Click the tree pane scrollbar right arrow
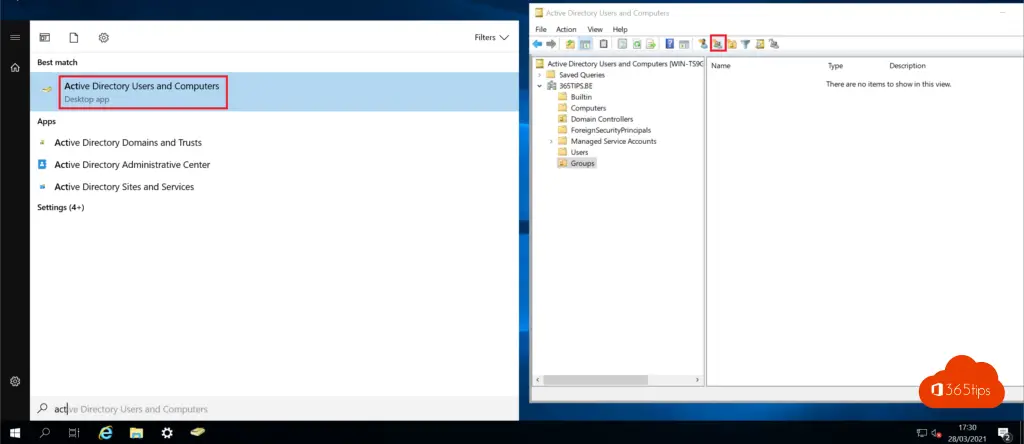The width and height of the screenshot is (1024, 444). pos(699,379)
